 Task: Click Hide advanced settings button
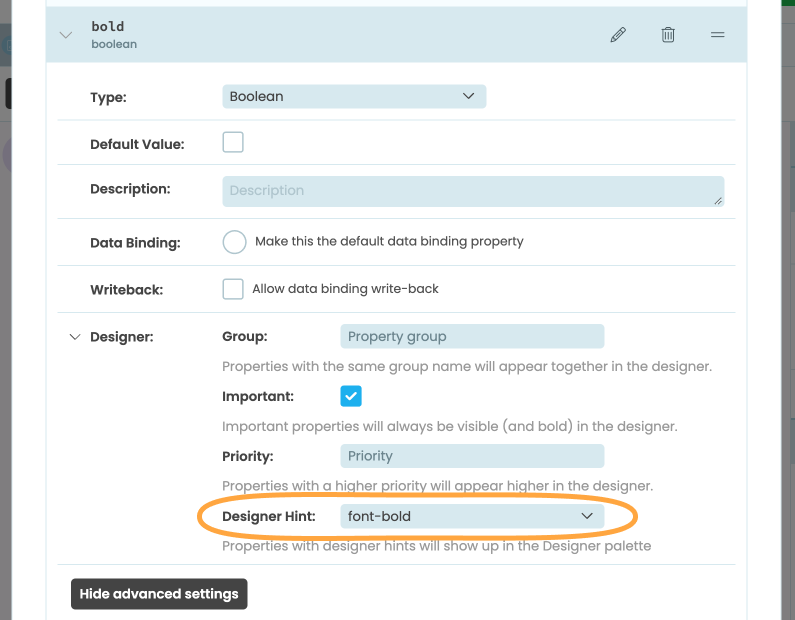(159, 594)
